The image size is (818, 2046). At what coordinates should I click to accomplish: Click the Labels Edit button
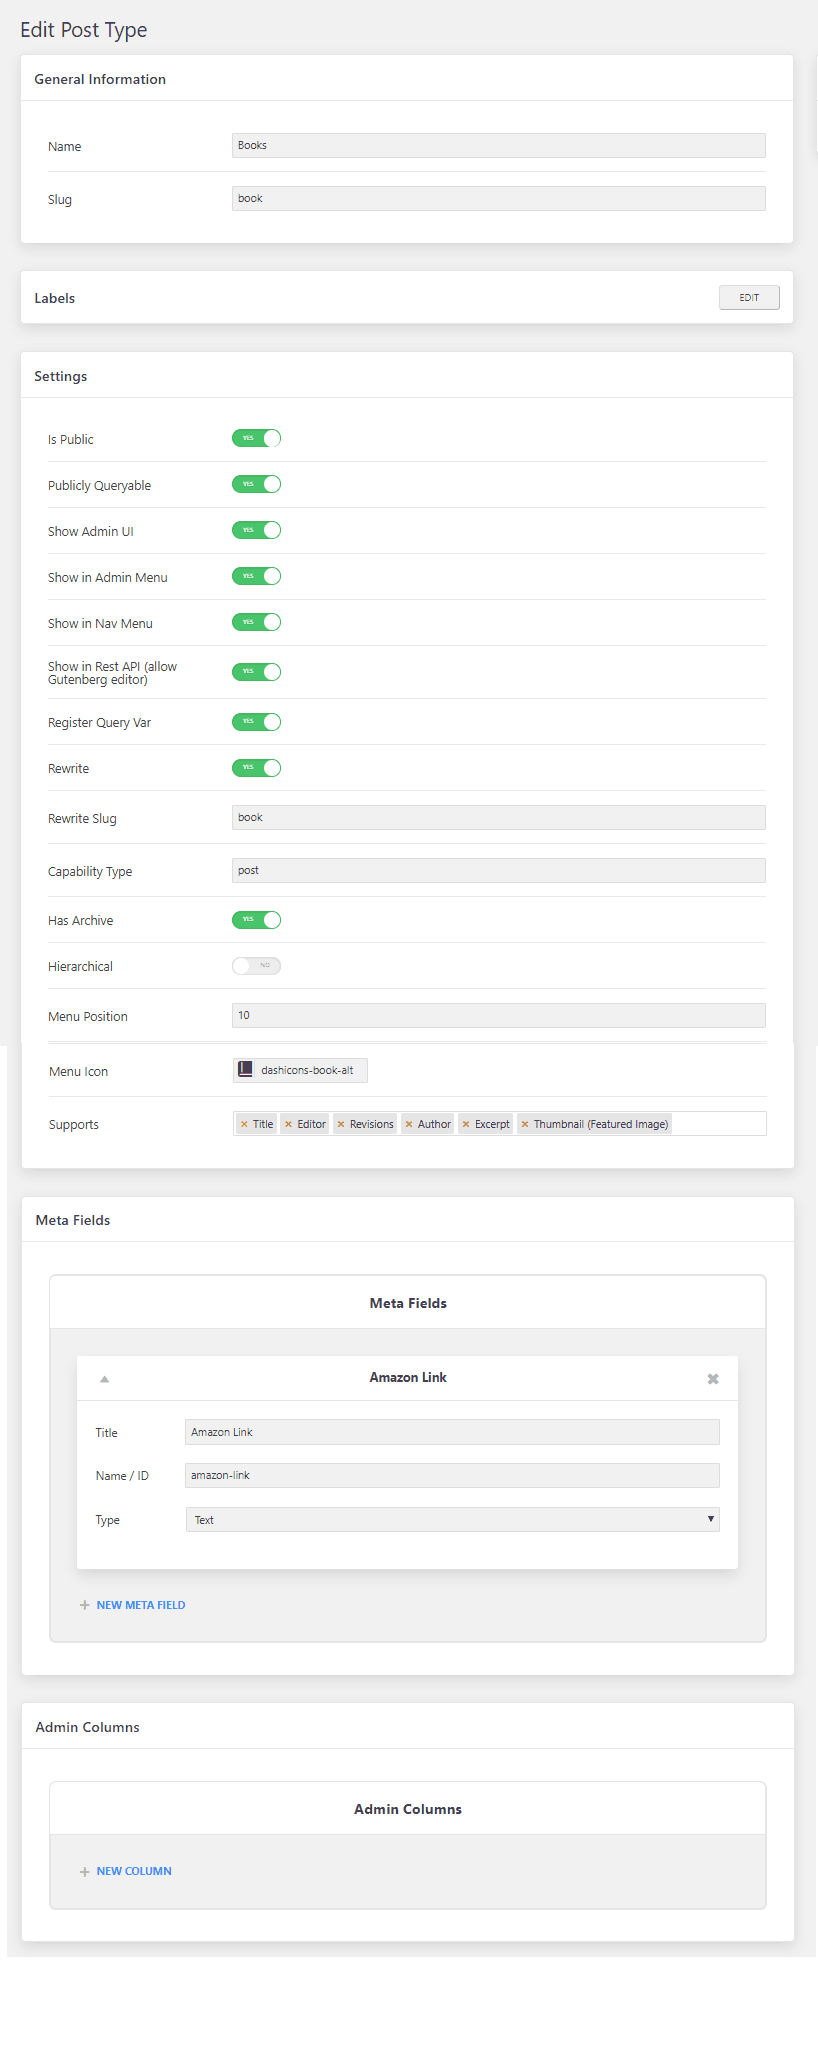[x=749, y=298]
